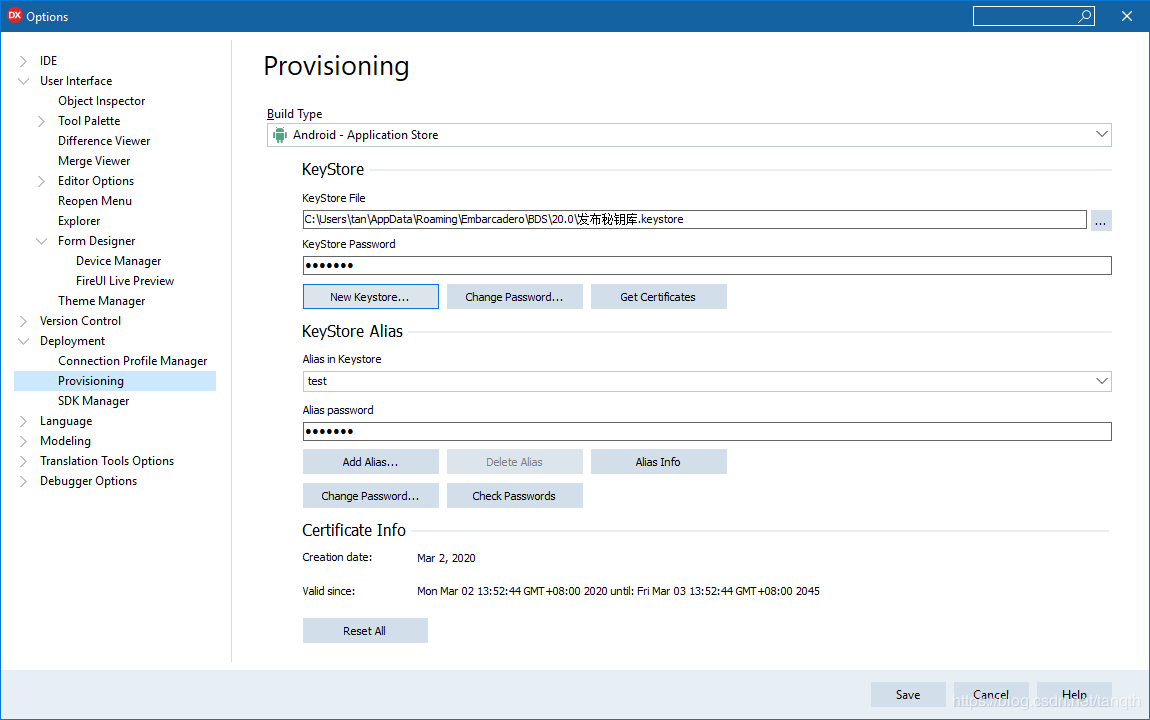This screenshot has width=1150, height=720.
Task: Focus the Alias password field
Action: click(x=707, y=431)
